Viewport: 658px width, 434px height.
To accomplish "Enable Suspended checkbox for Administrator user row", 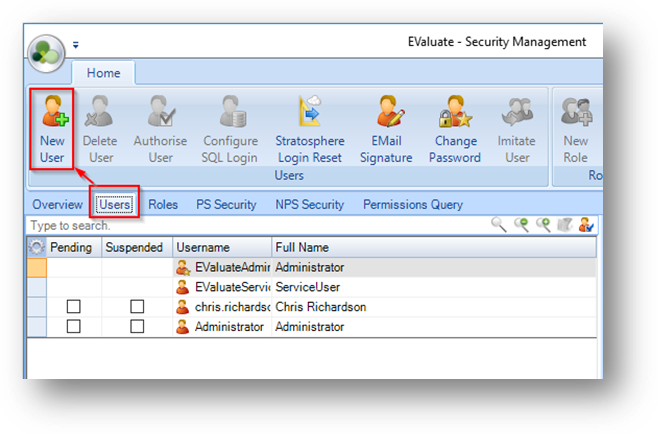I will click(137, 327).
